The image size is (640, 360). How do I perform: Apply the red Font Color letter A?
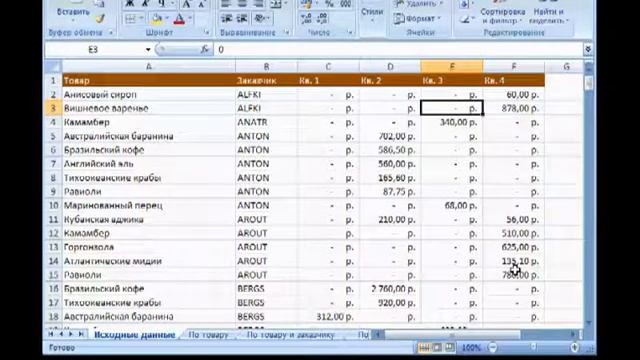tap(180, 19)
